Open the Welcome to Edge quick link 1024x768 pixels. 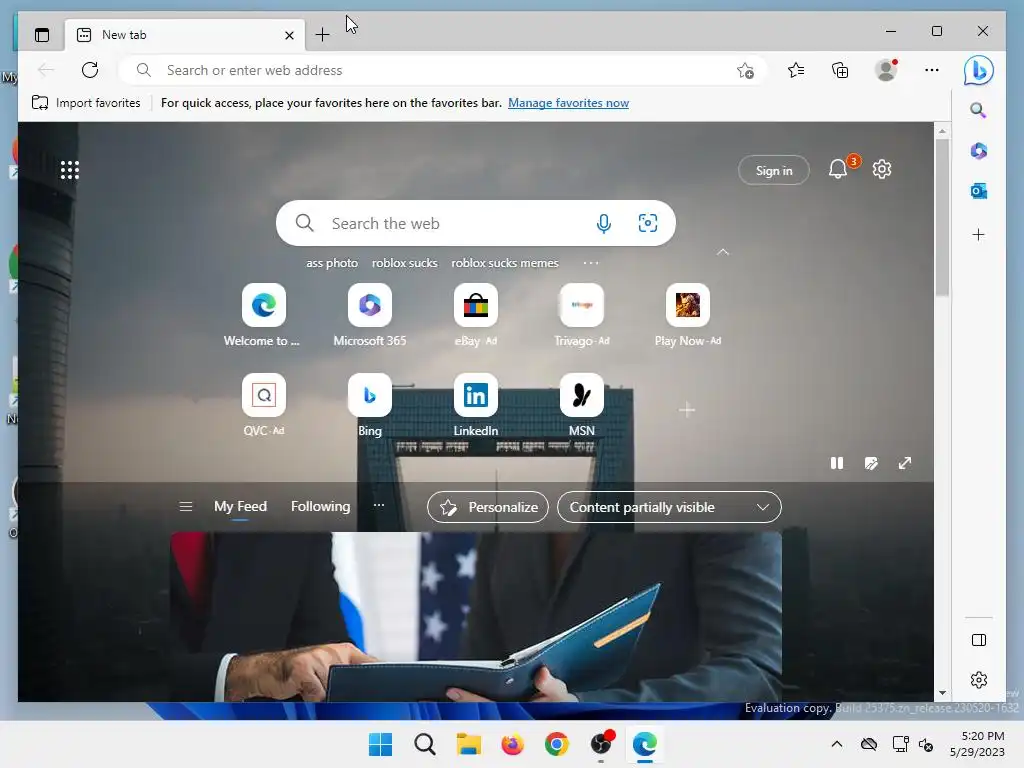[x=263, y=316]
